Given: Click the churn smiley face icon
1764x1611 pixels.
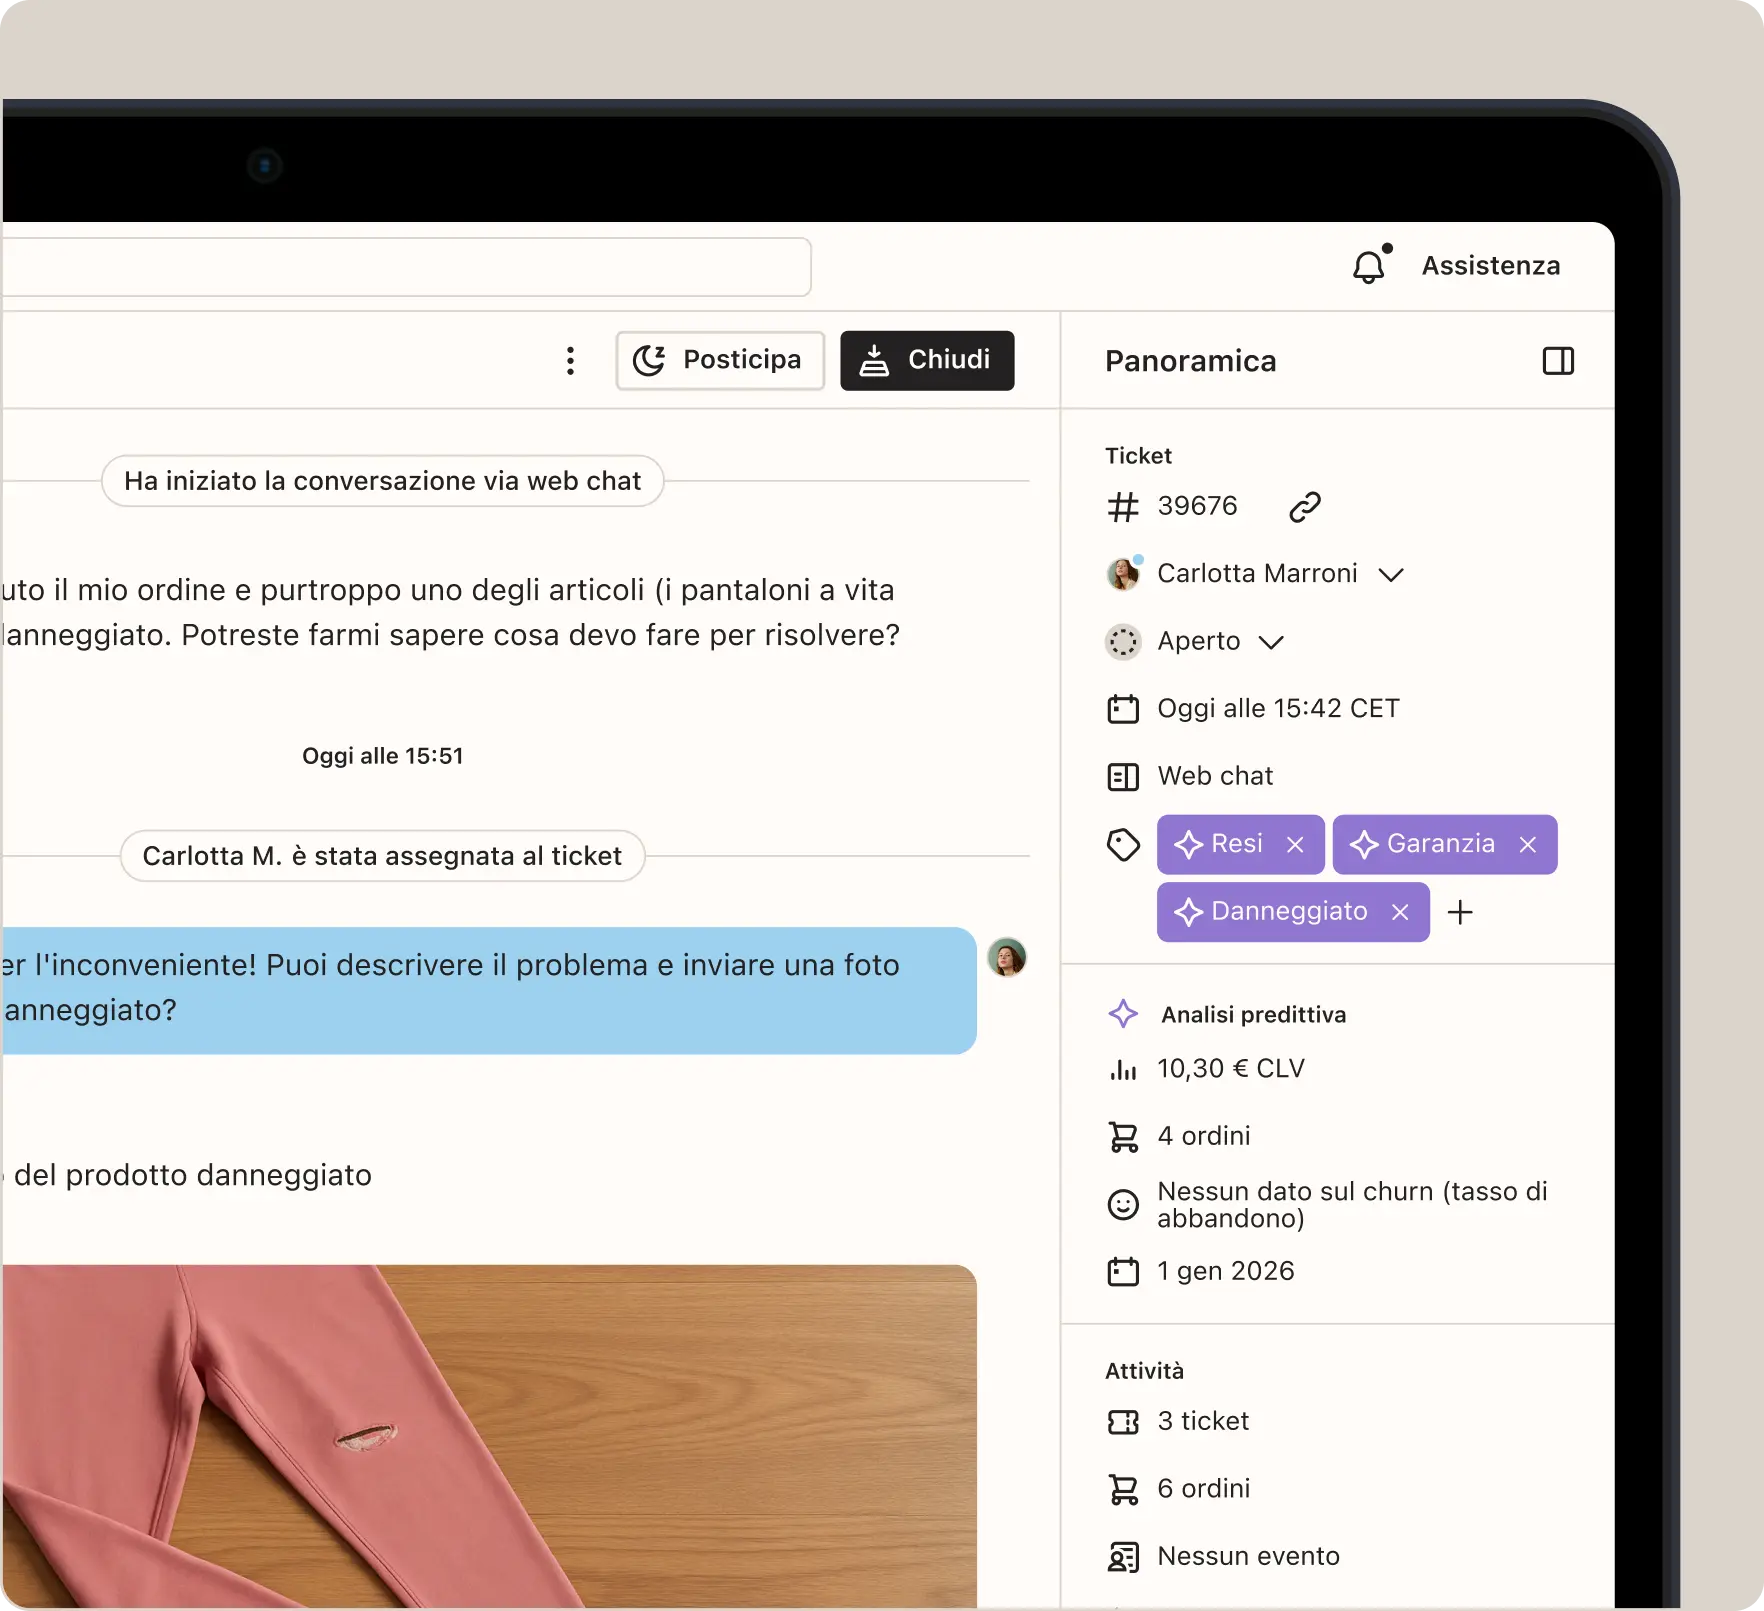Looking at the screenshot, I should click(x=1123, y=1205).
